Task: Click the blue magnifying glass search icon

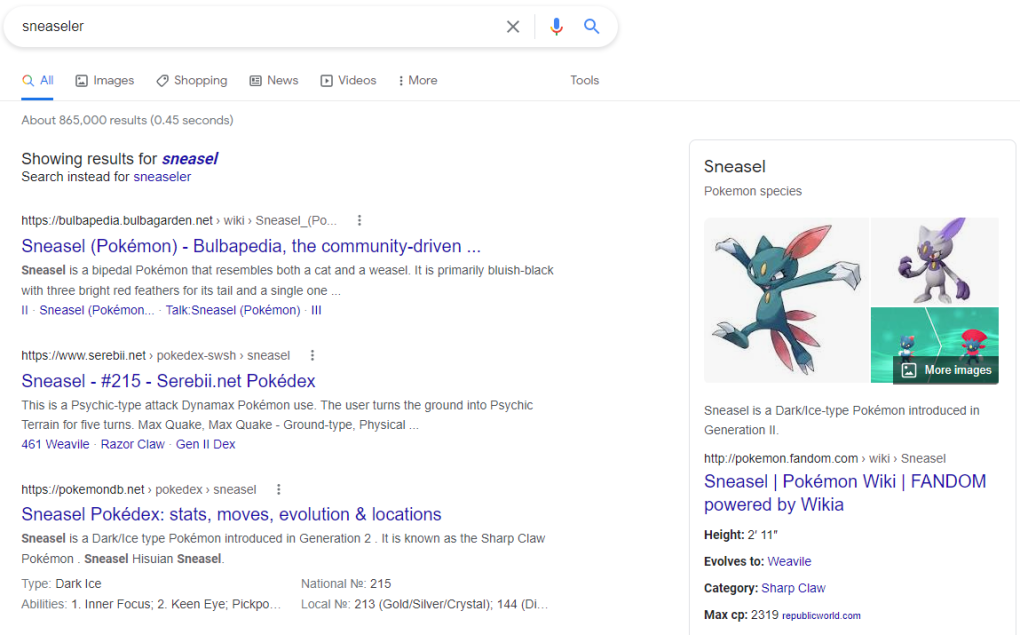Action: pos(591,26)
